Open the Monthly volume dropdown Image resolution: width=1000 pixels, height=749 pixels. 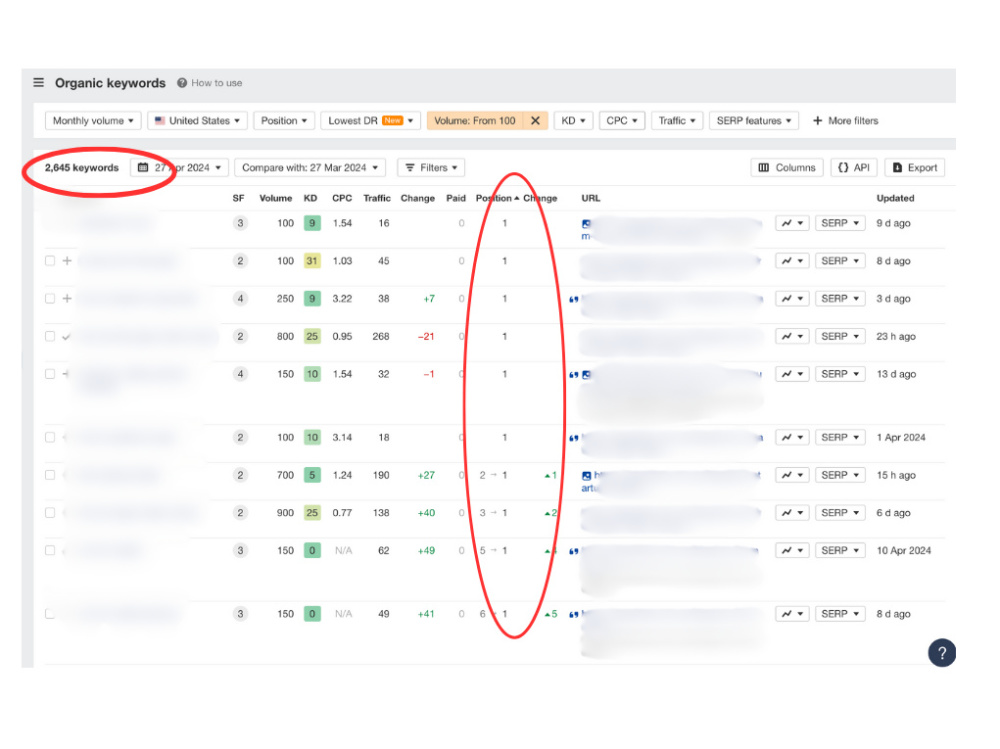[x=93, y=121]
